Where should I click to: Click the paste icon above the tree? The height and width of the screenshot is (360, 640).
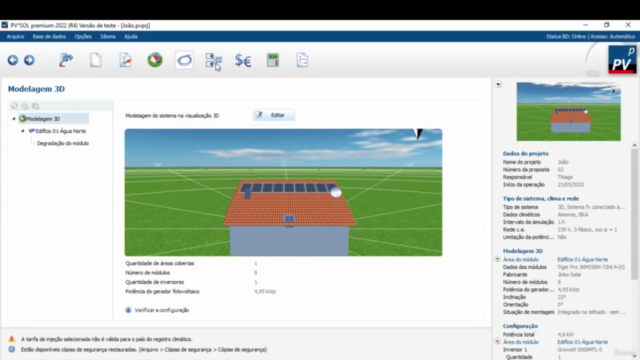[36, 106]
